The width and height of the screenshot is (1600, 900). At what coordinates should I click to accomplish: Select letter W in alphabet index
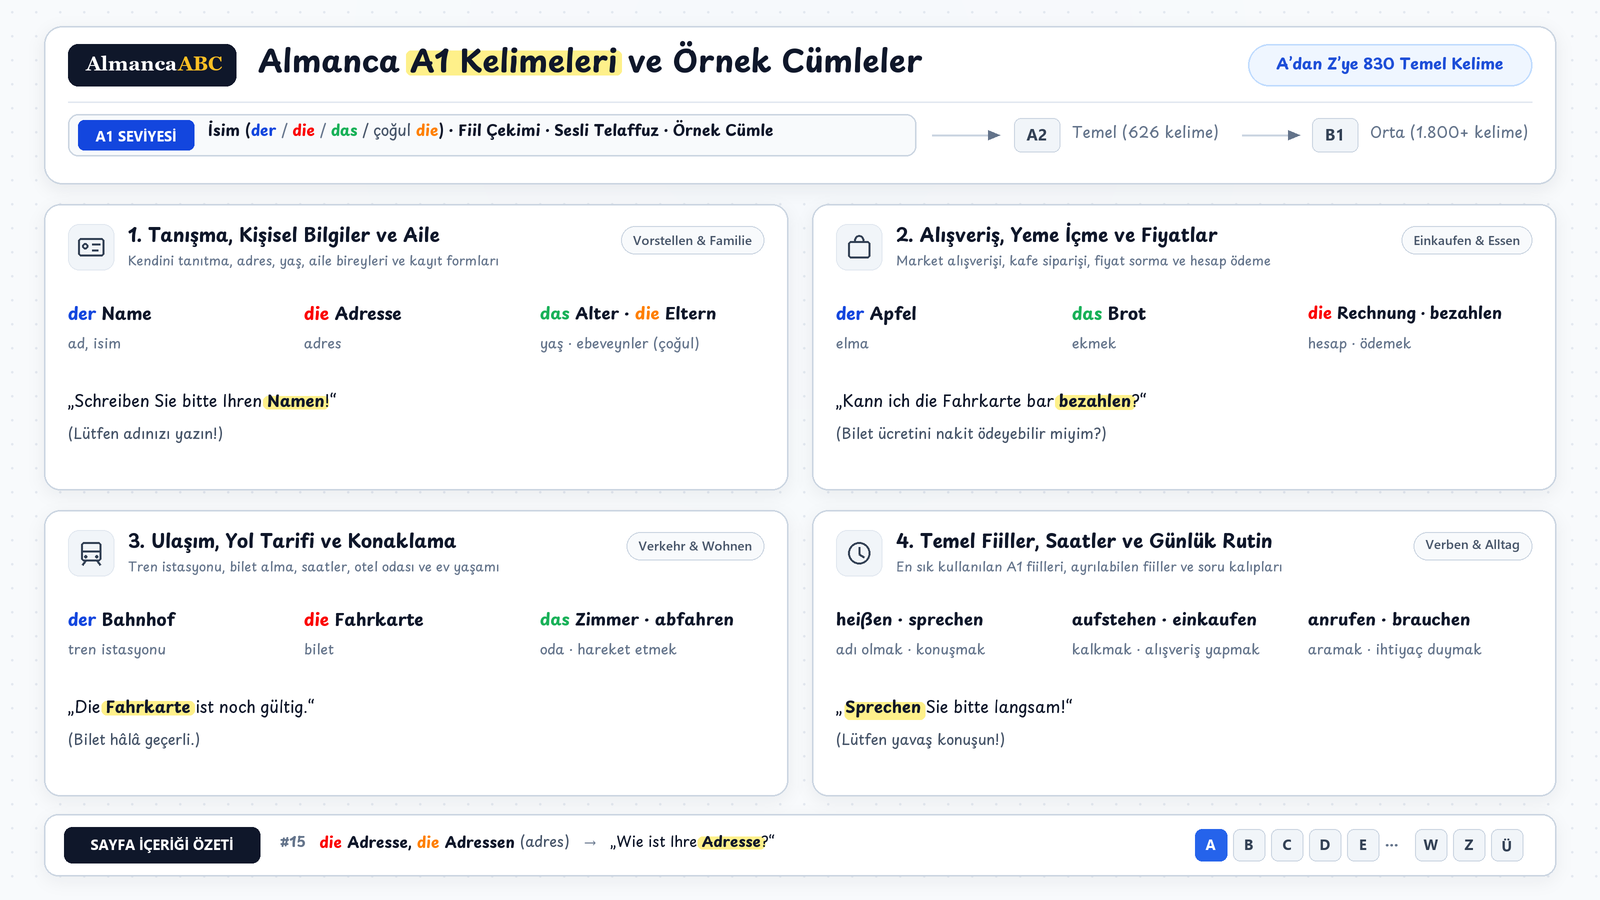[x=1431, y=845]
